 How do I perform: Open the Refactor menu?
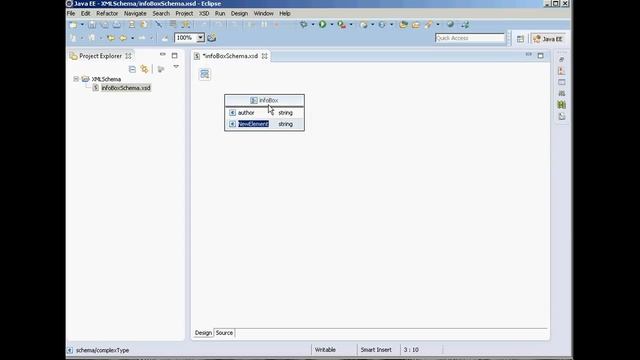[x=107, y=13]
